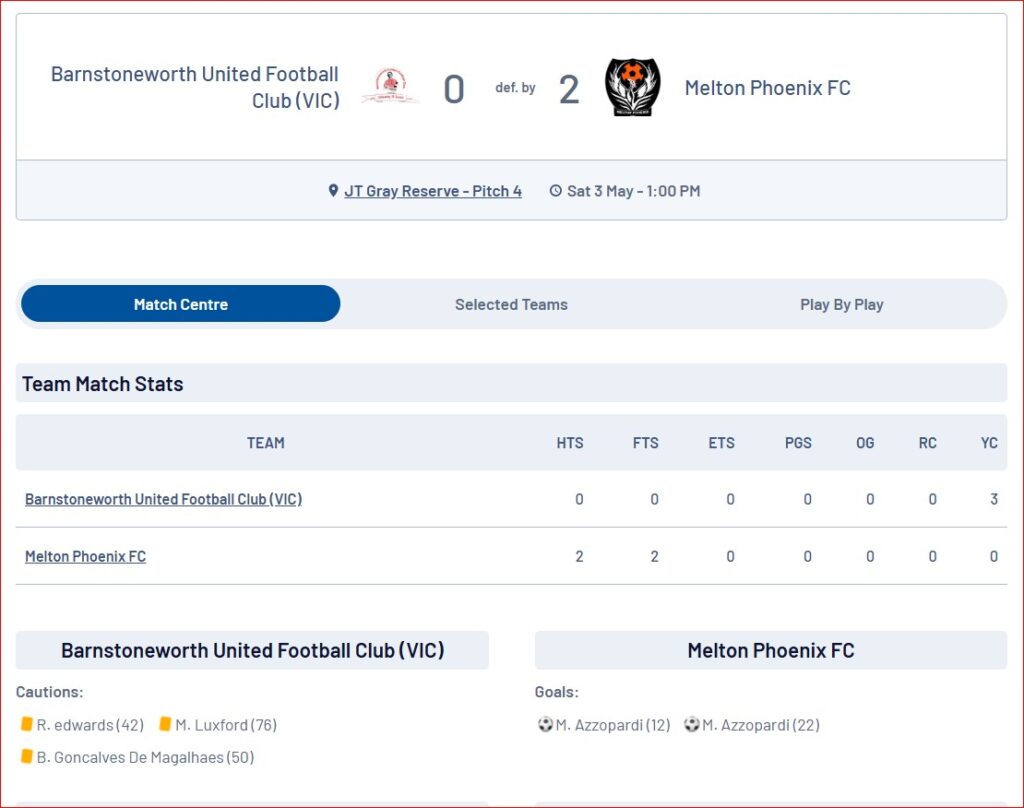Click the Barnstoneworth United club logo
Viewport: 1024px width, 808px height.
click(x=390, y=86)
